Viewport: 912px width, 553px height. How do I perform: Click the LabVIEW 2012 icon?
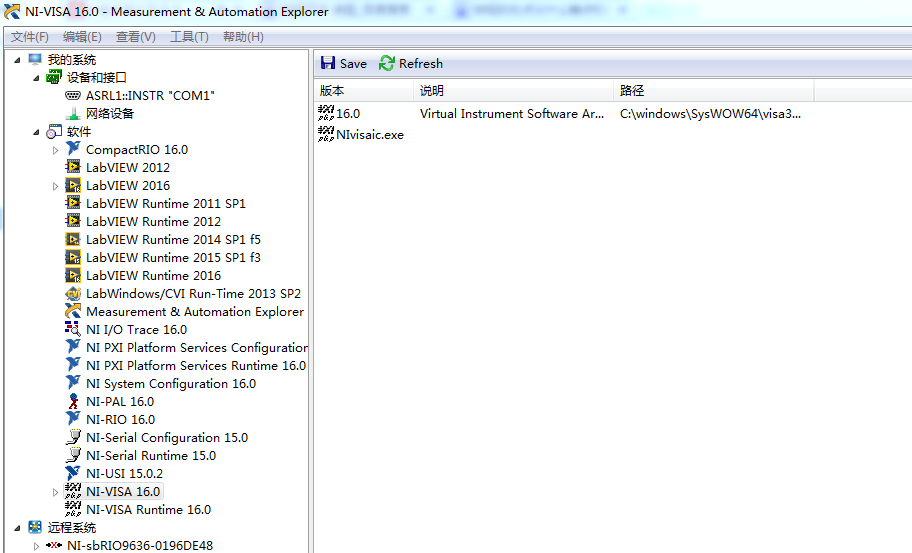click(x=73, y=167)
